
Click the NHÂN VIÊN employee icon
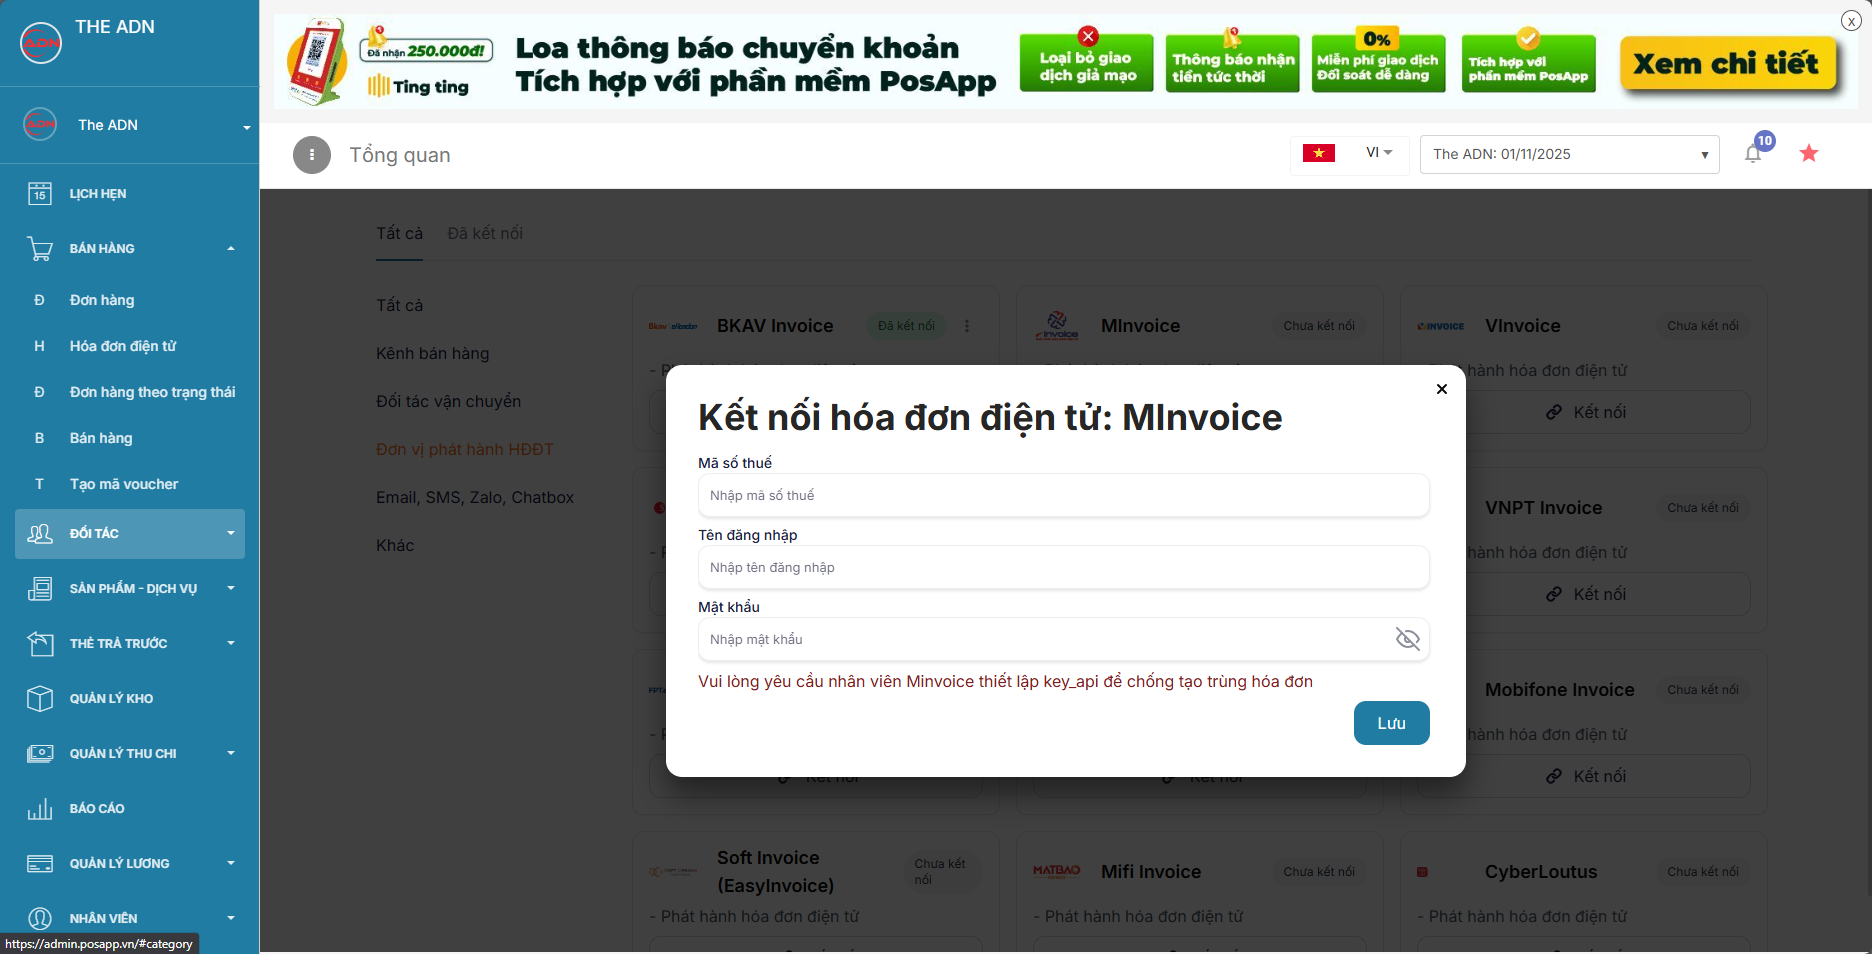(40, 918)
